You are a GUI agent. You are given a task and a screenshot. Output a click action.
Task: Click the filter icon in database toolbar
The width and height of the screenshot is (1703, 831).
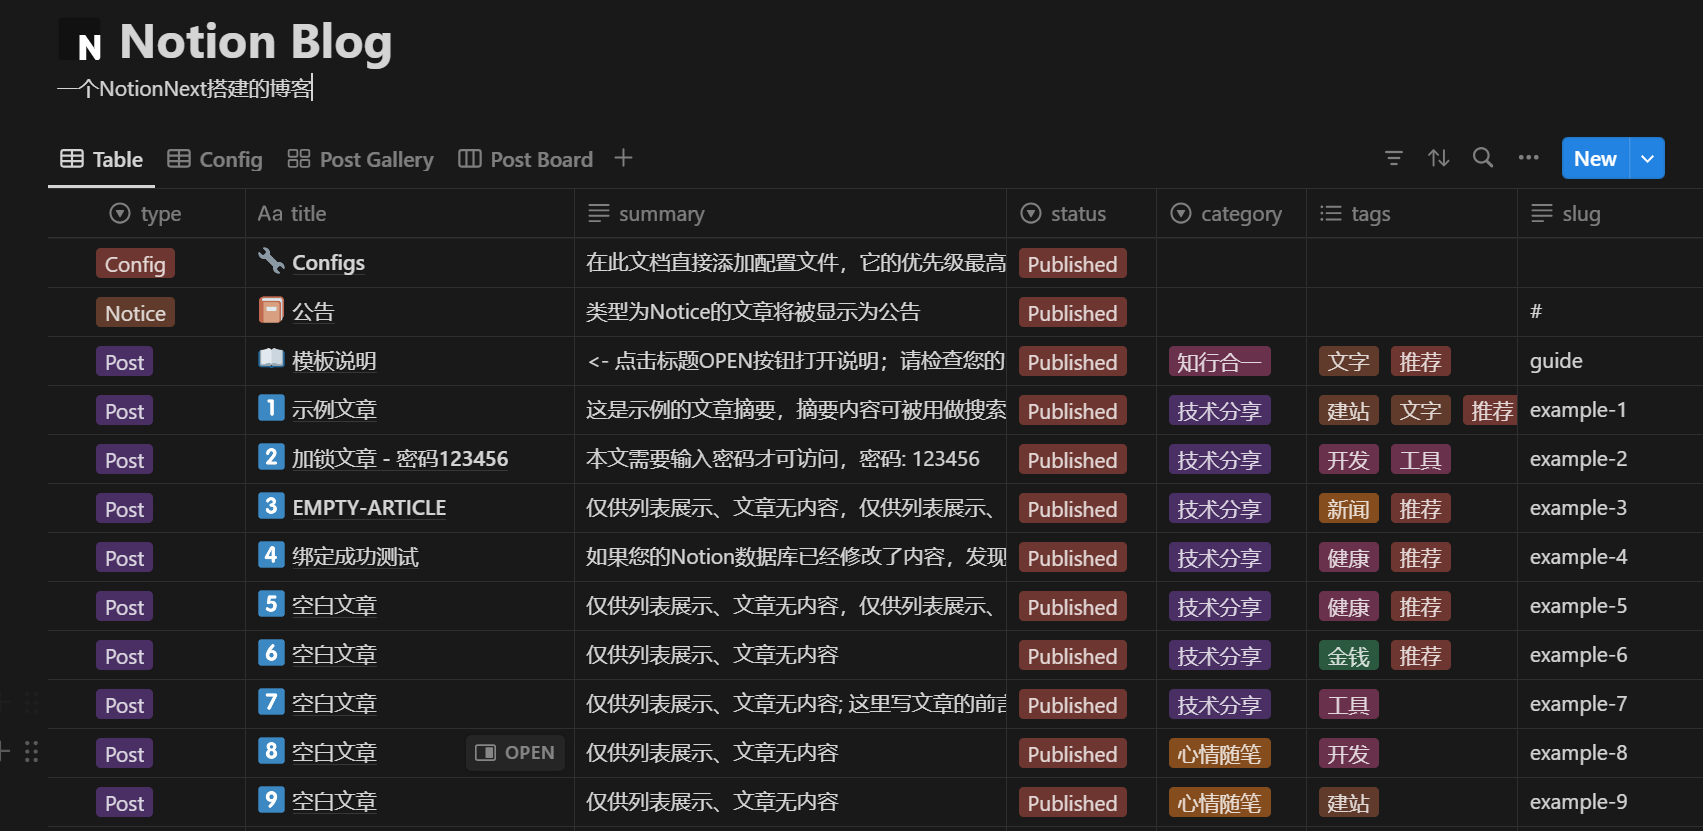(1393, 158)
